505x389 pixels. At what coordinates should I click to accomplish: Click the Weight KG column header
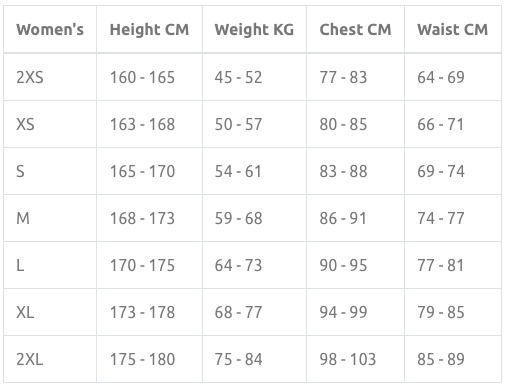point(254,29)
